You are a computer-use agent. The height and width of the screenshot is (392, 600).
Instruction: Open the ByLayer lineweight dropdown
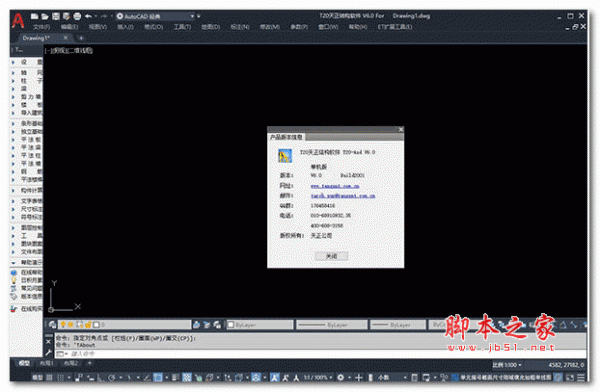pos(398,325)
